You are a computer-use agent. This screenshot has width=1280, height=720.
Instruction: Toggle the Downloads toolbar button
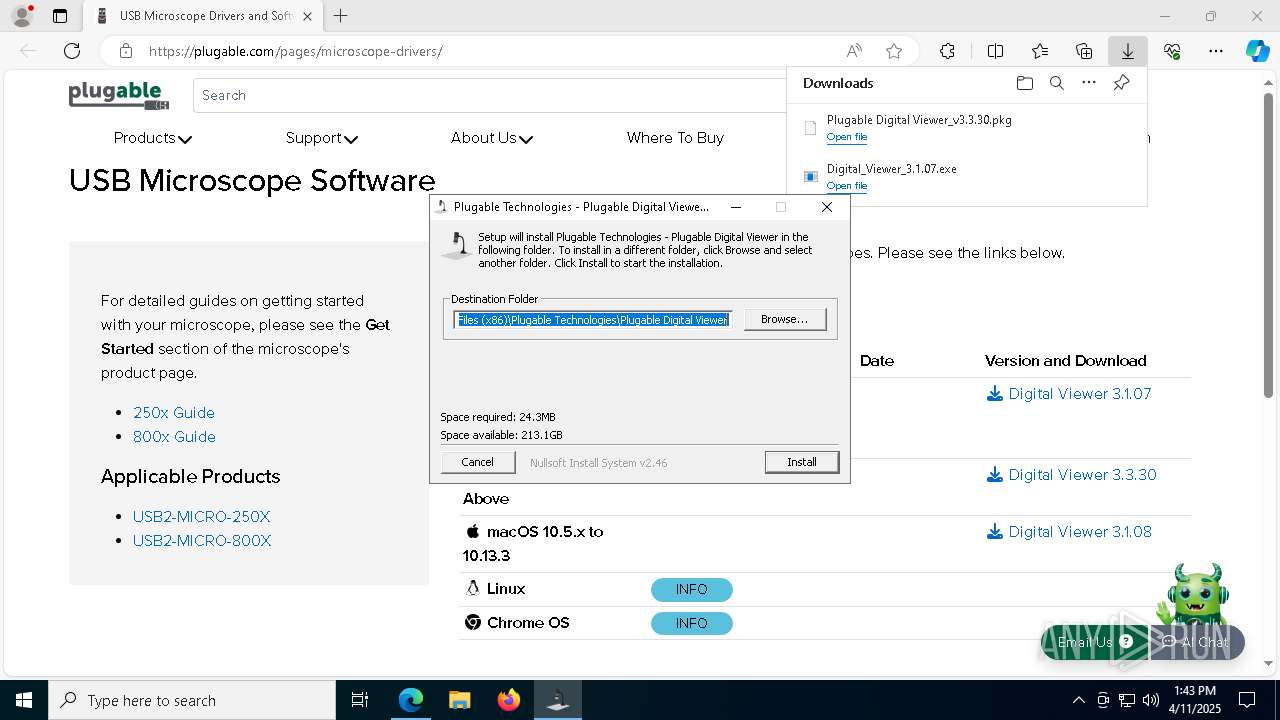pyautogui.click(x=1127, y=51)
